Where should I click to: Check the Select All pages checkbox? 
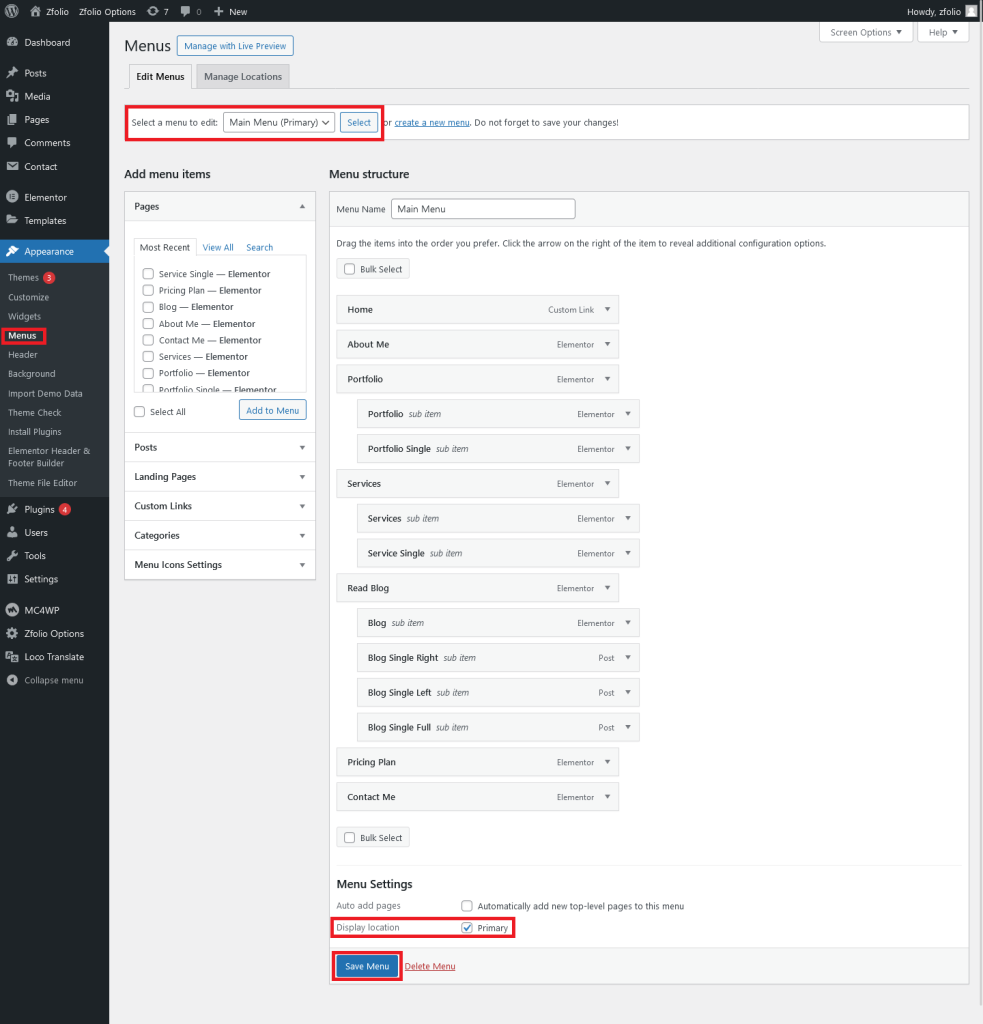[x=139, y=411]
